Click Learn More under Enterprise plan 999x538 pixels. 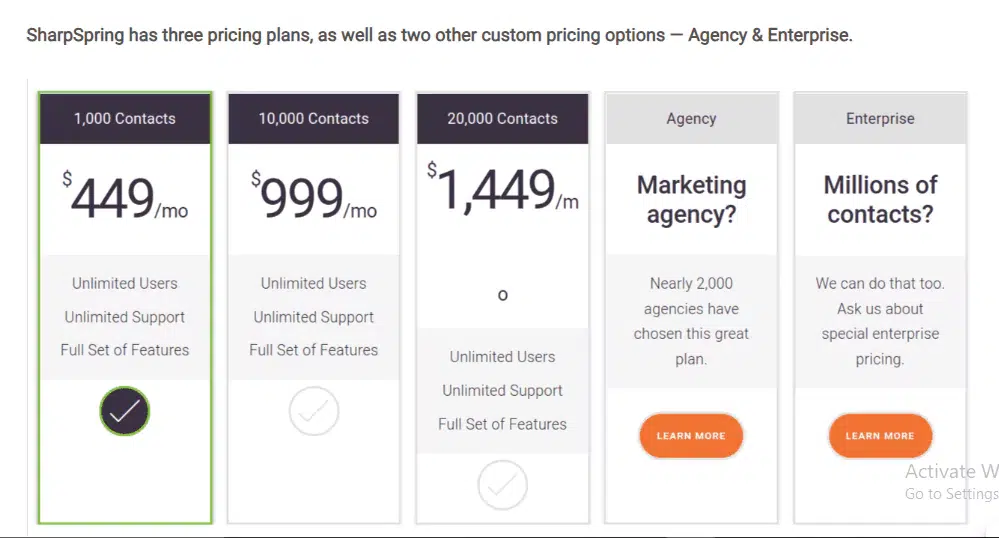coord(879,436)
